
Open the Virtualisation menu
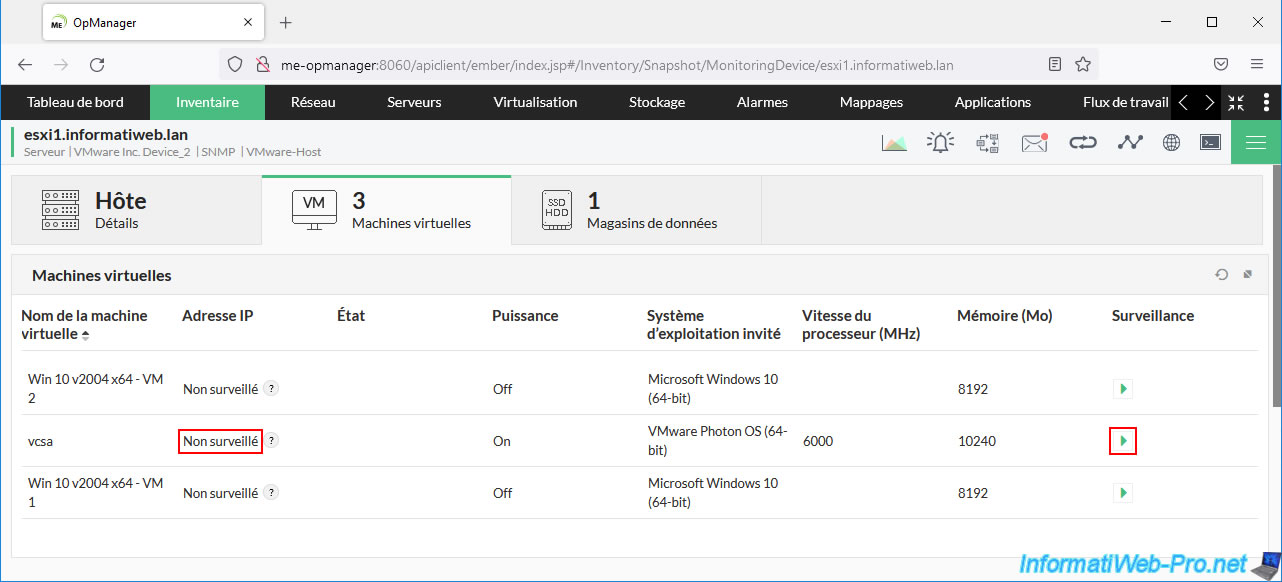[535, 102]
